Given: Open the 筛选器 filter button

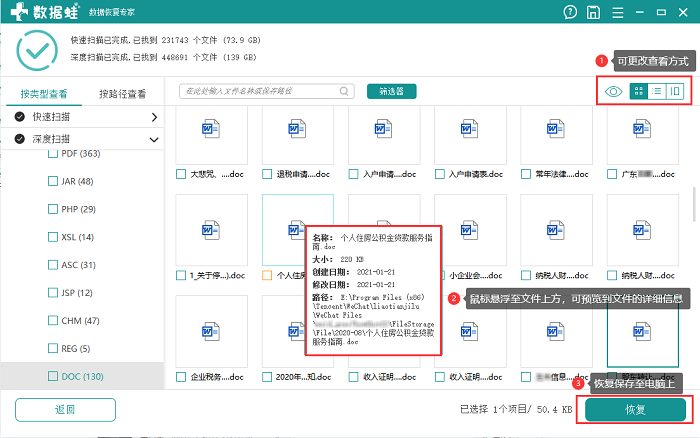Looking at the screenshot, I should click(x=392, y=91).
